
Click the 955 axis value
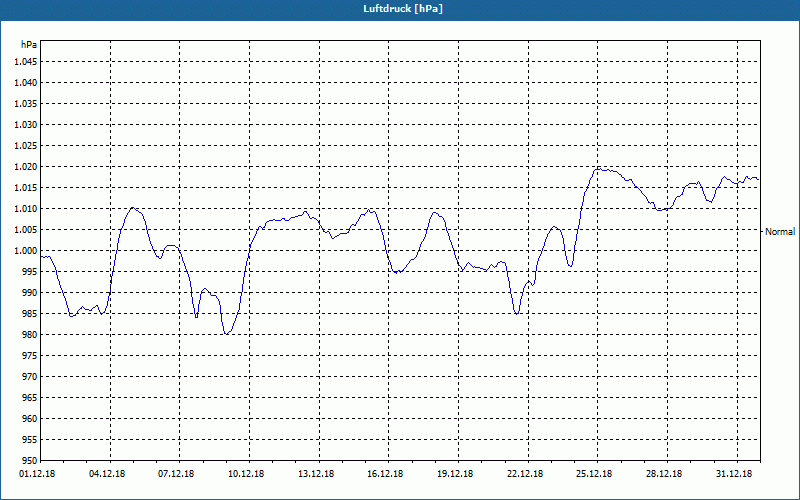[x=30, y=439]
